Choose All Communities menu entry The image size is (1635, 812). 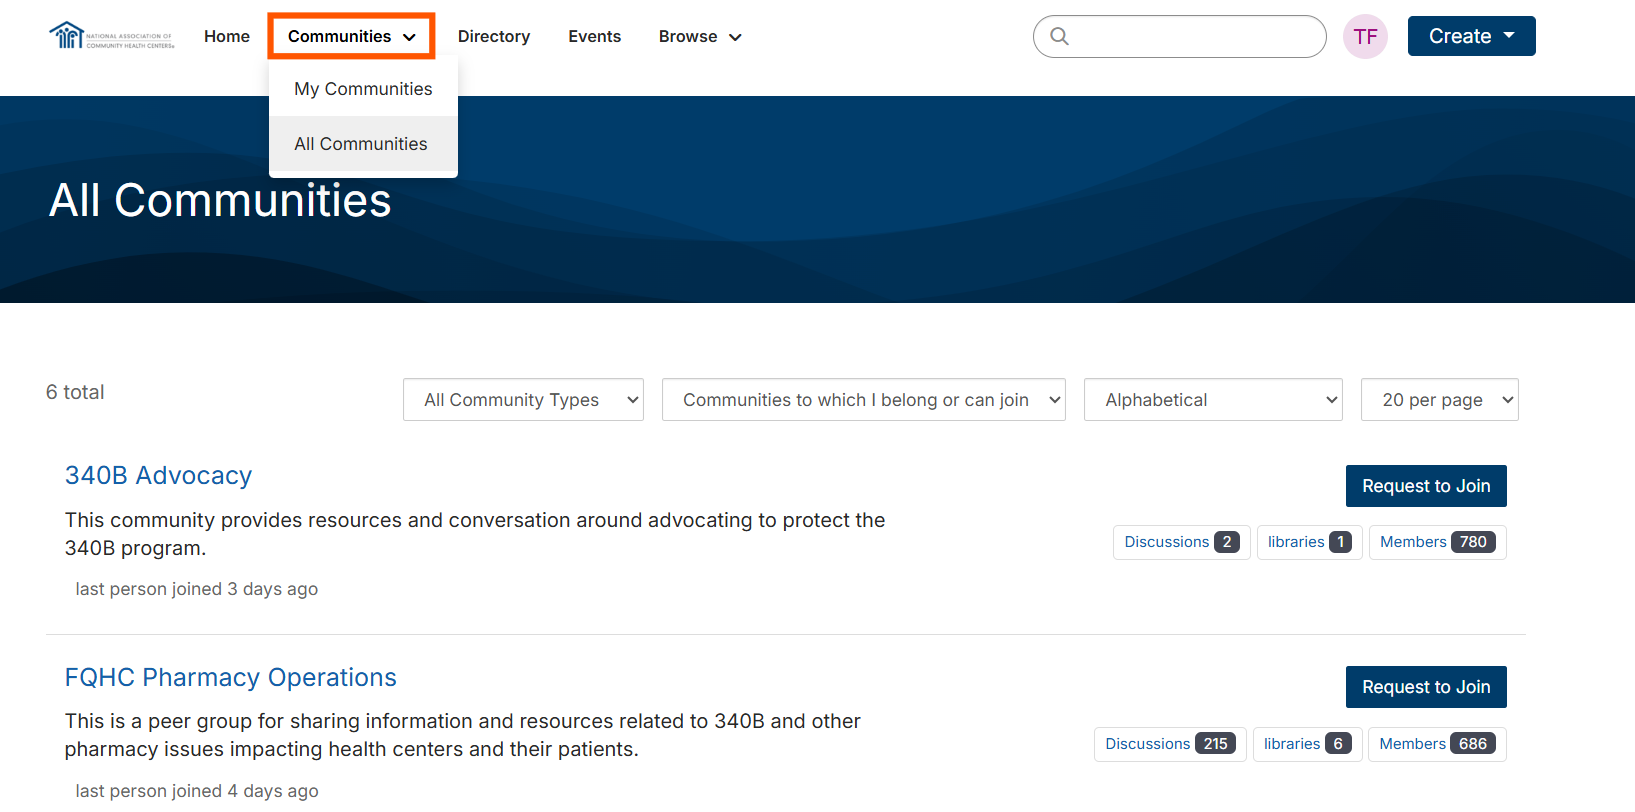361,144
